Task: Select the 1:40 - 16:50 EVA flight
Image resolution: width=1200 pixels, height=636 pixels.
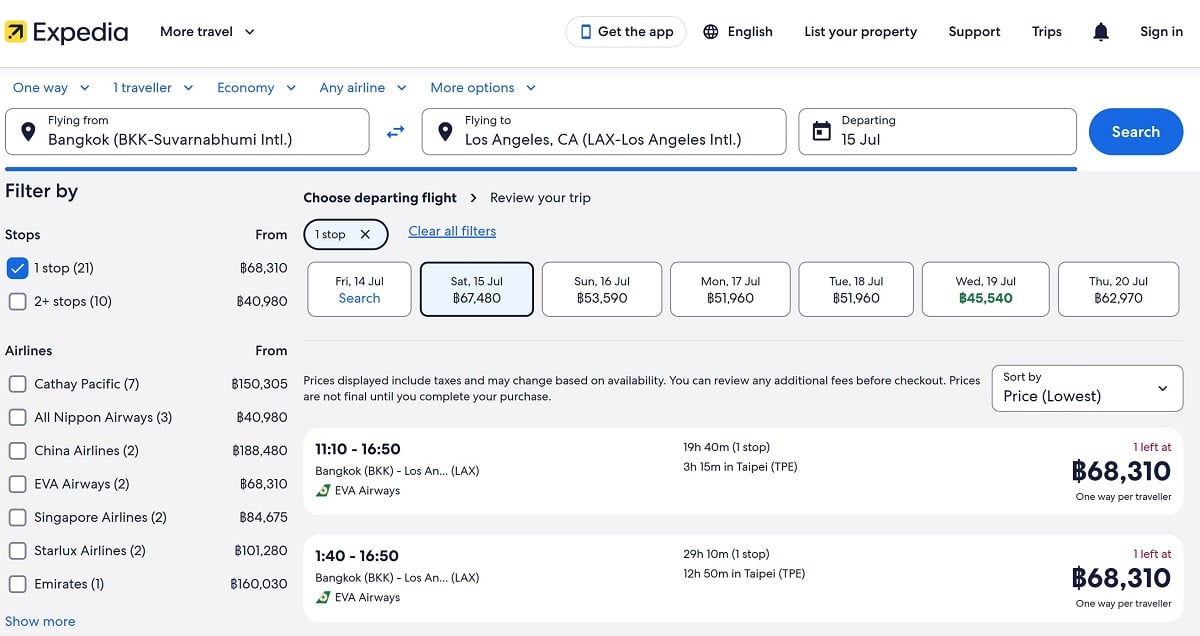Action: [x=743, y=578]
